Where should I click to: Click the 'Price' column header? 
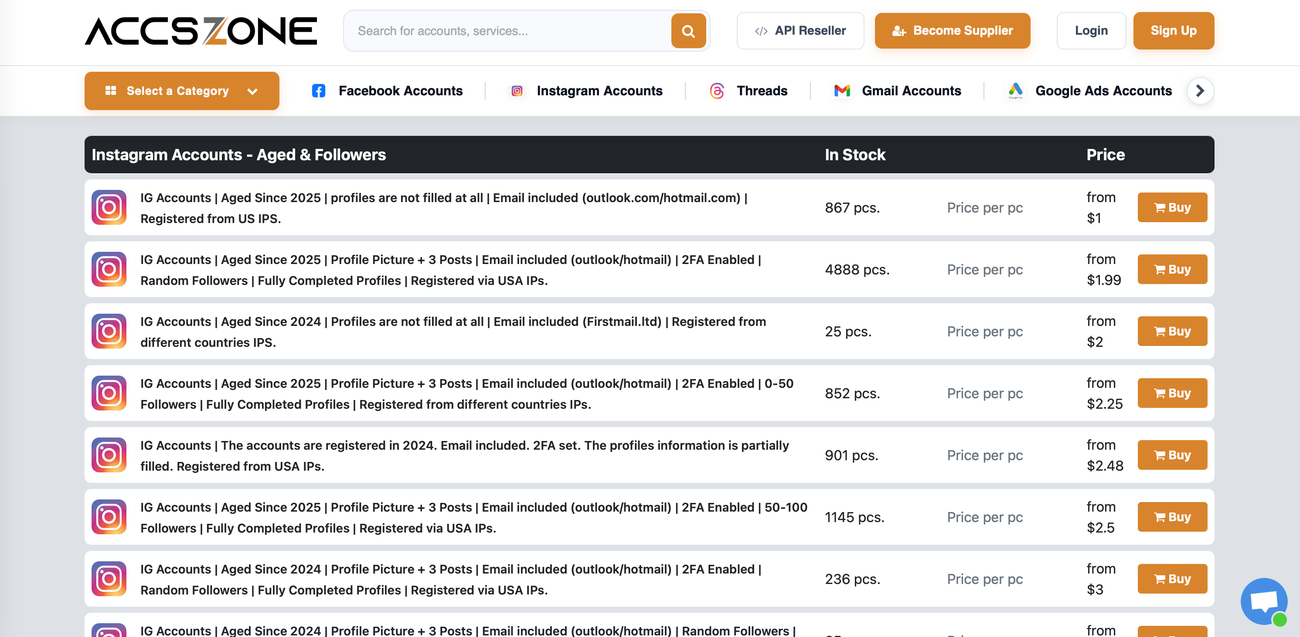(1106, 155)
